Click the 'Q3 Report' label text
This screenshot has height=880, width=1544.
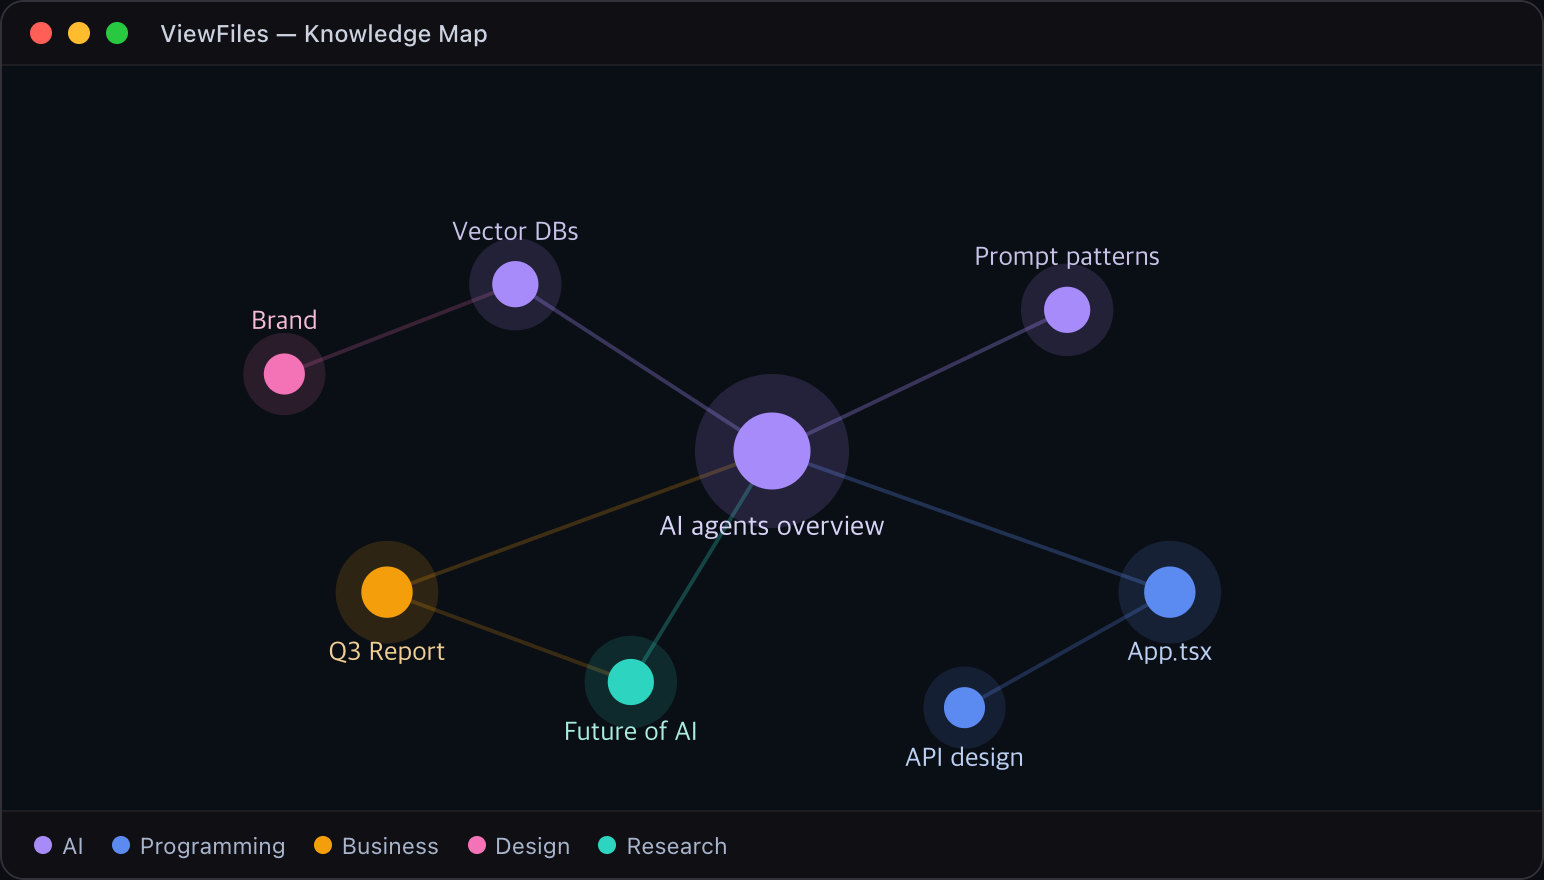(387, 651)
